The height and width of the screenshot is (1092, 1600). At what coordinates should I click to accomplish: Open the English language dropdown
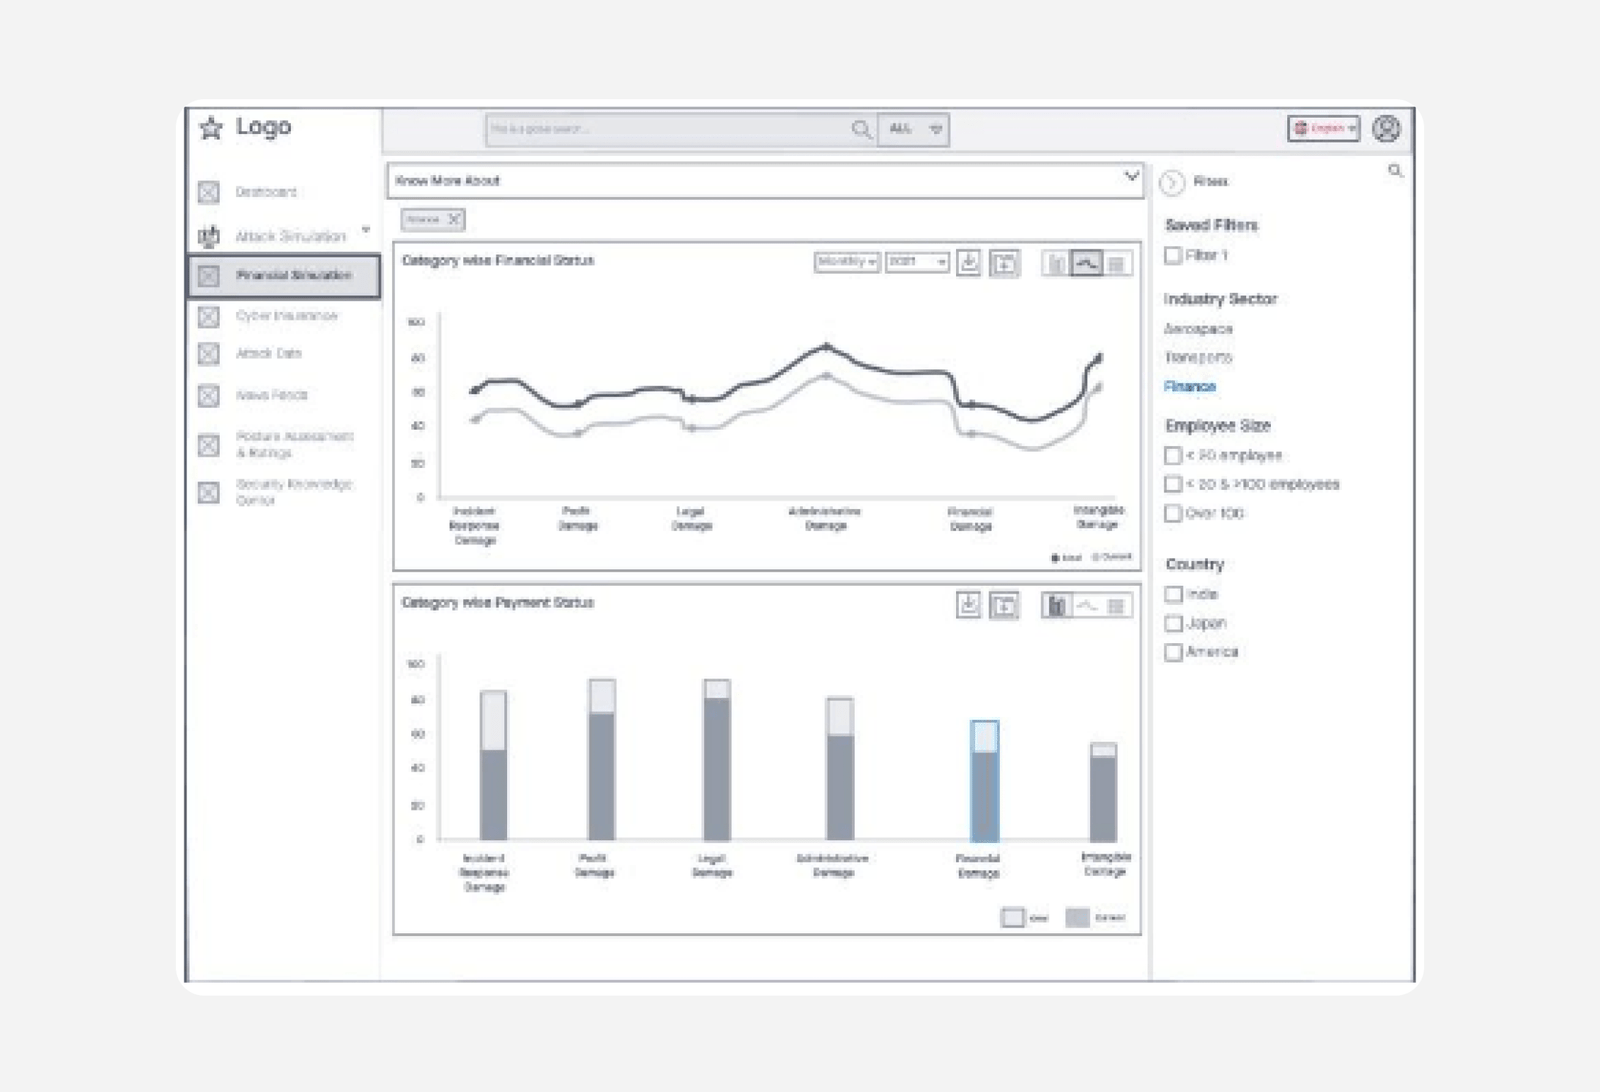click(x=1323, y=128)
